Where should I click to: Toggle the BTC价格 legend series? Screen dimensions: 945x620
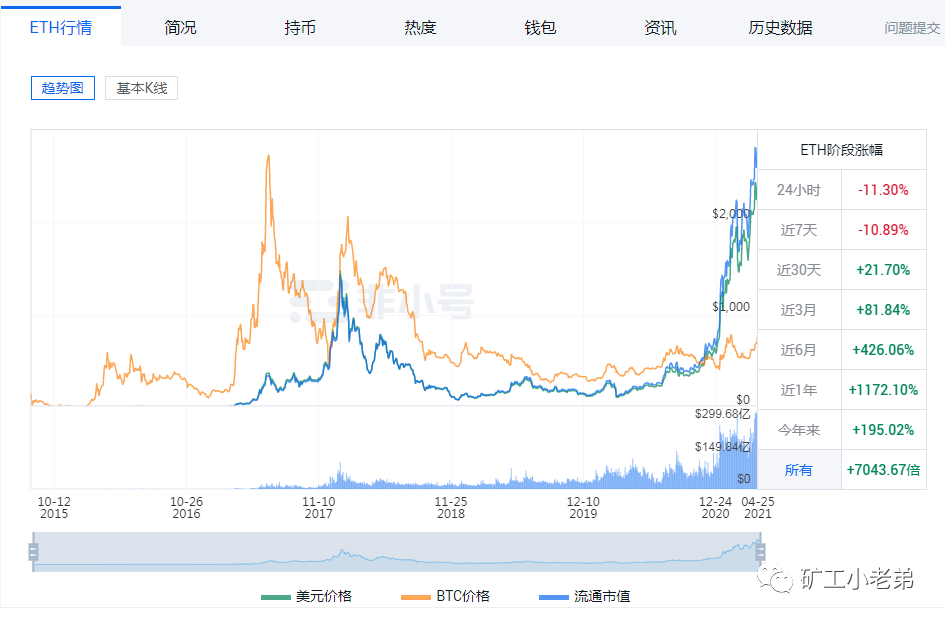click(459, 595)
